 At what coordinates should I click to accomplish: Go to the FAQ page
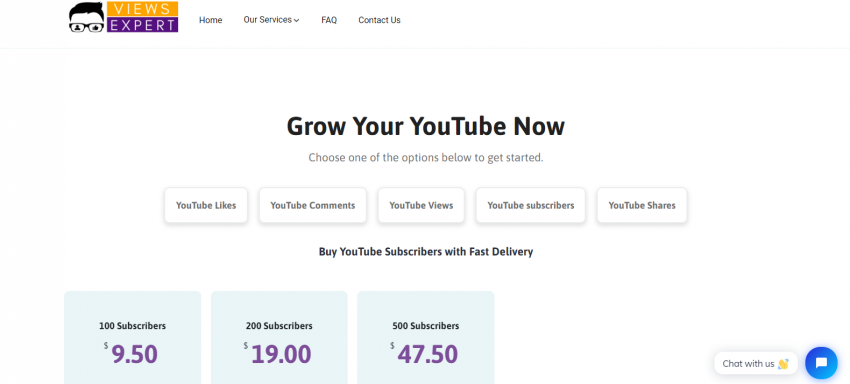329,20
